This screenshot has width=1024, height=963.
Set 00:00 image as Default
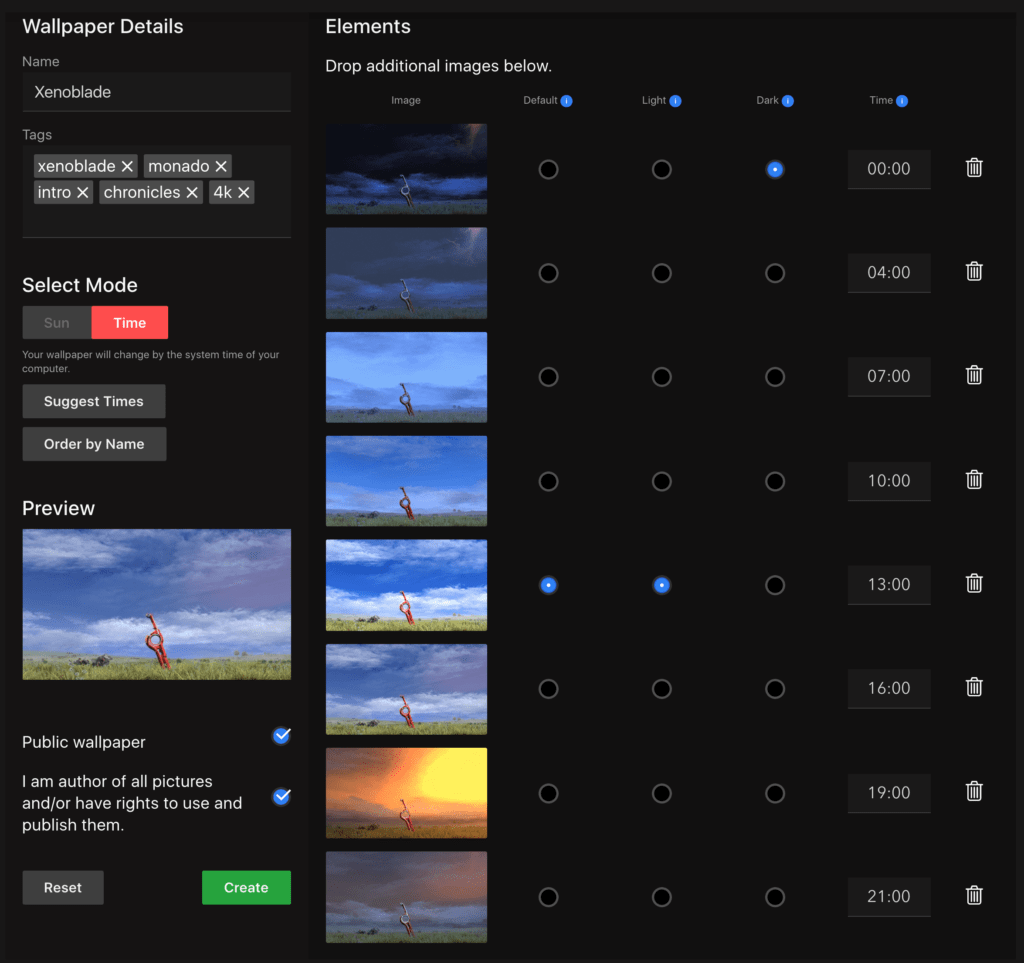coord(549,169)
